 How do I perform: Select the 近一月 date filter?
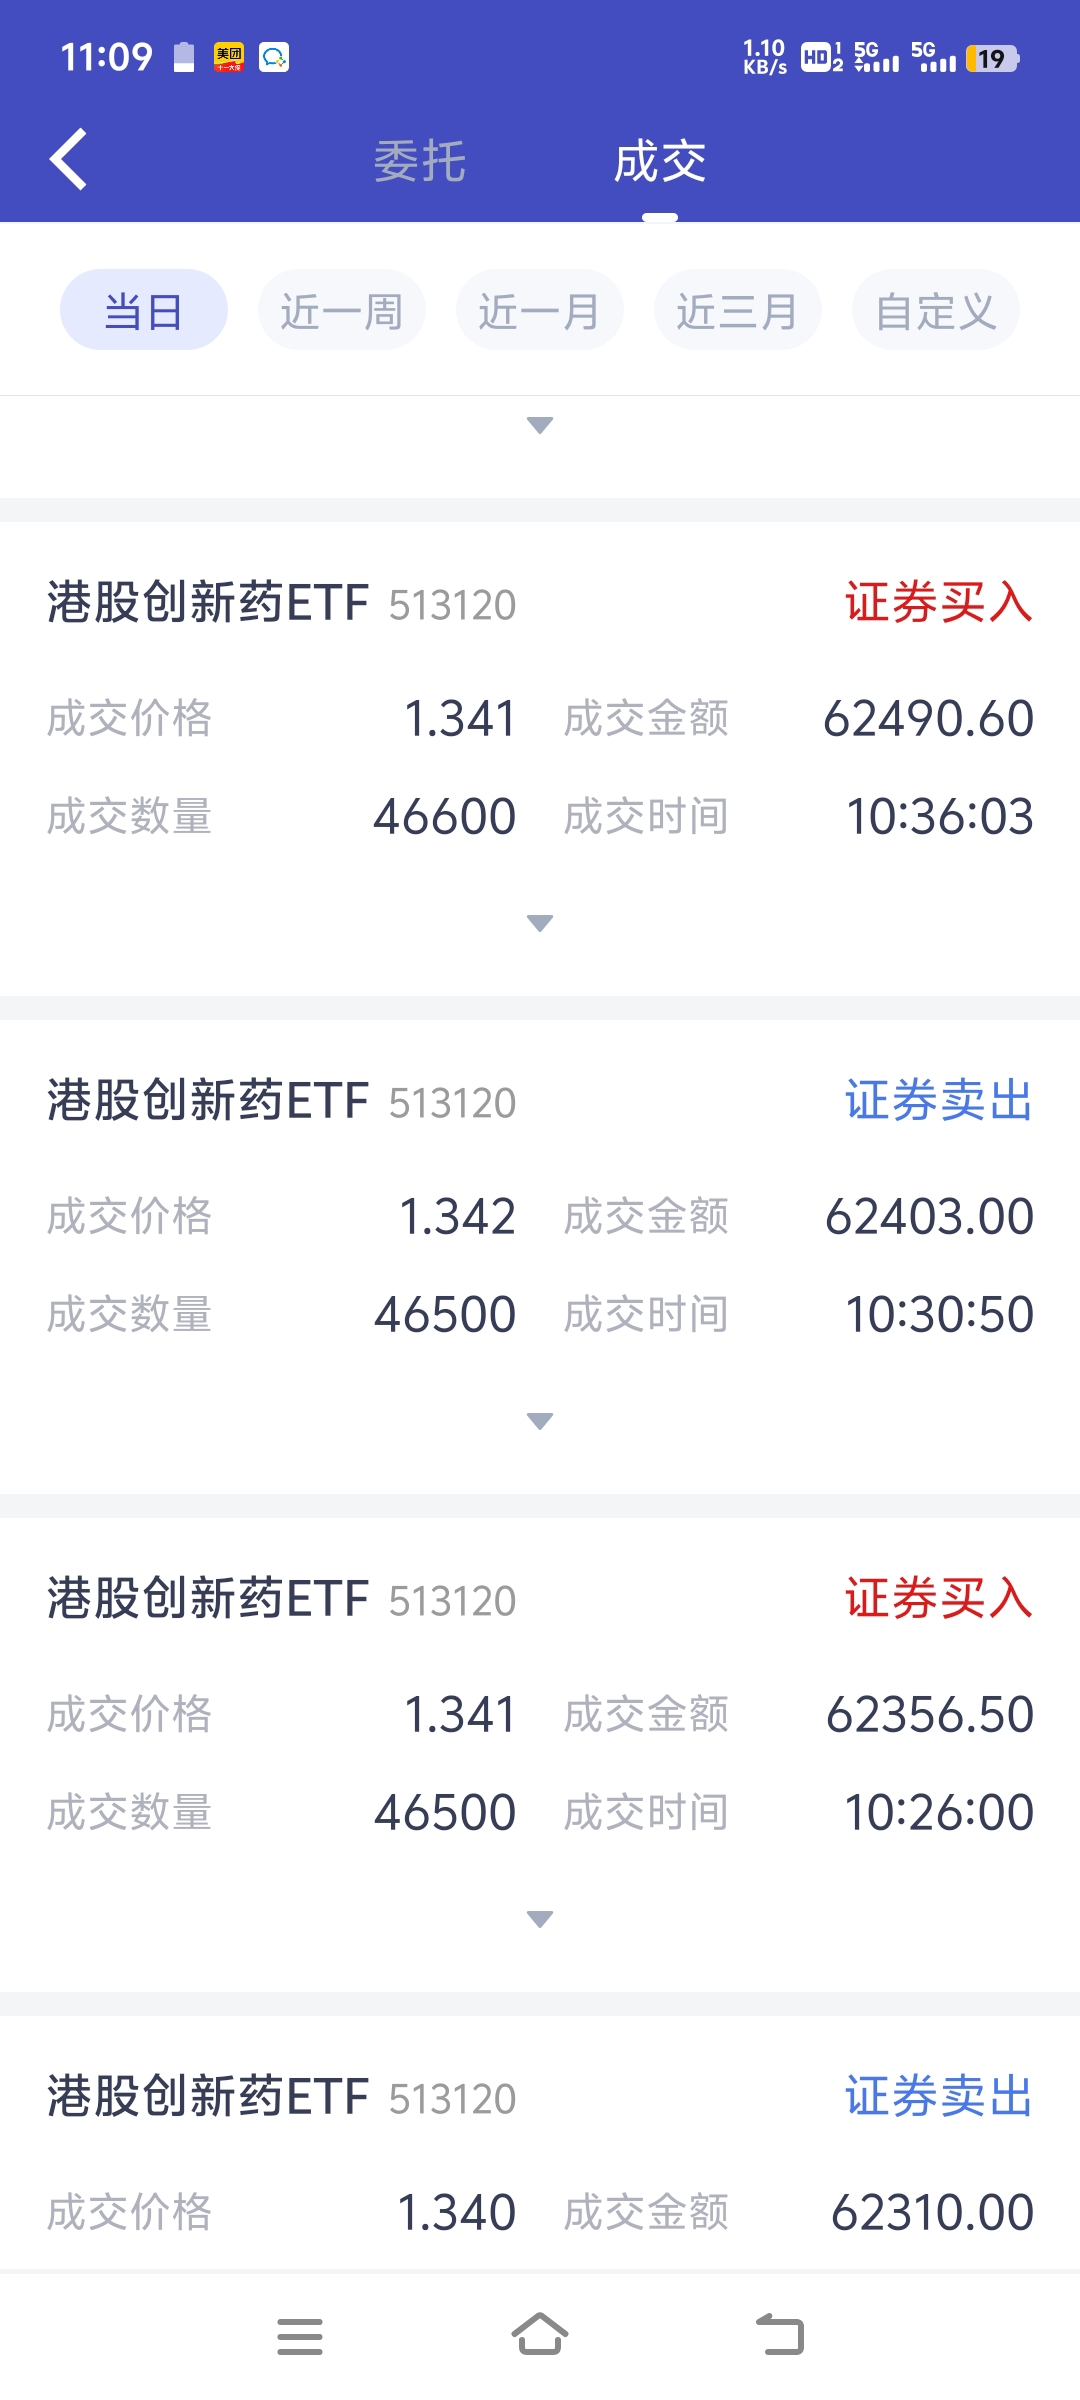click(539, 310)
